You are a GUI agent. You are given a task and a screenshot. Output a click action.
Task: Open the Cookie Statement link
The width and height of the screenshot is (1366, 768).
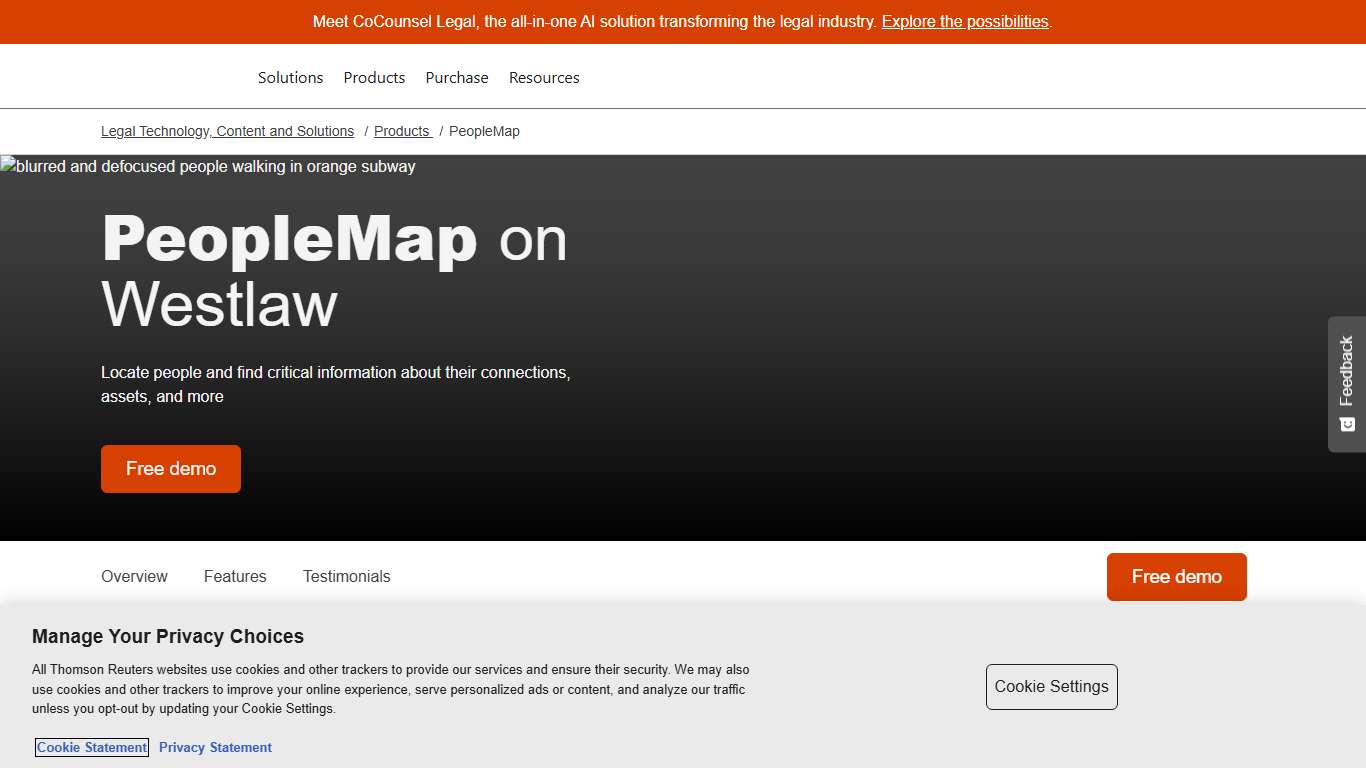91,747
